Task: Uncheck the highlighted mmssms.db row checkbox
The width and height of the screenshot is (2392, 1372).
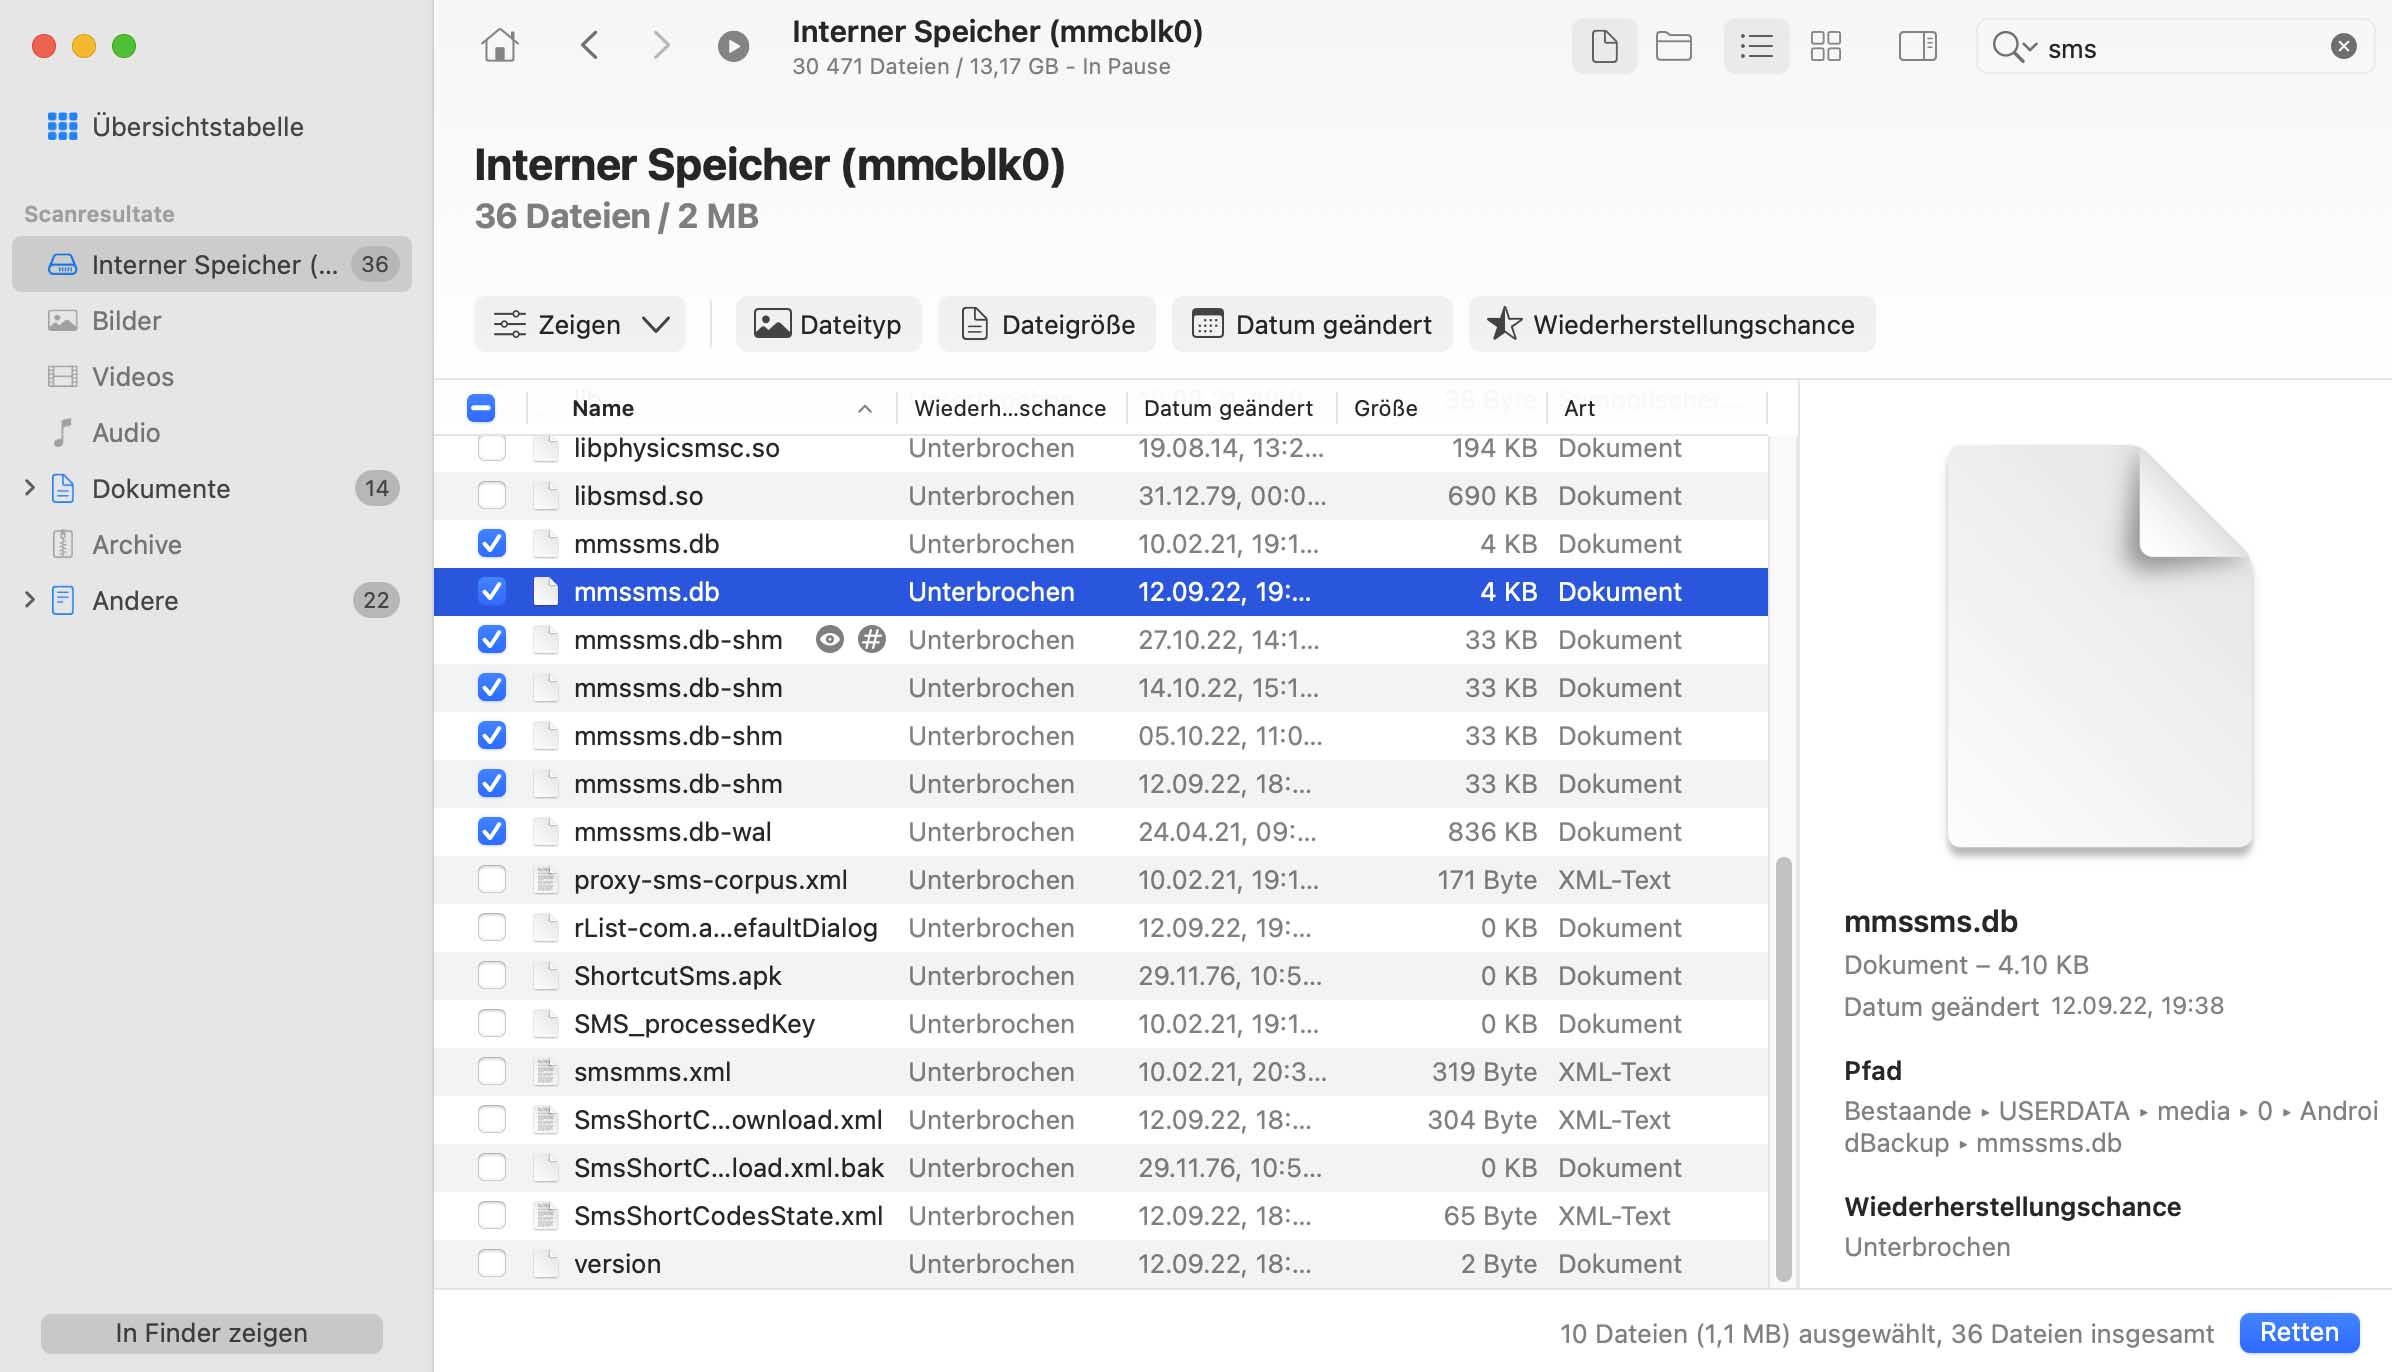Action: [492, 592]
